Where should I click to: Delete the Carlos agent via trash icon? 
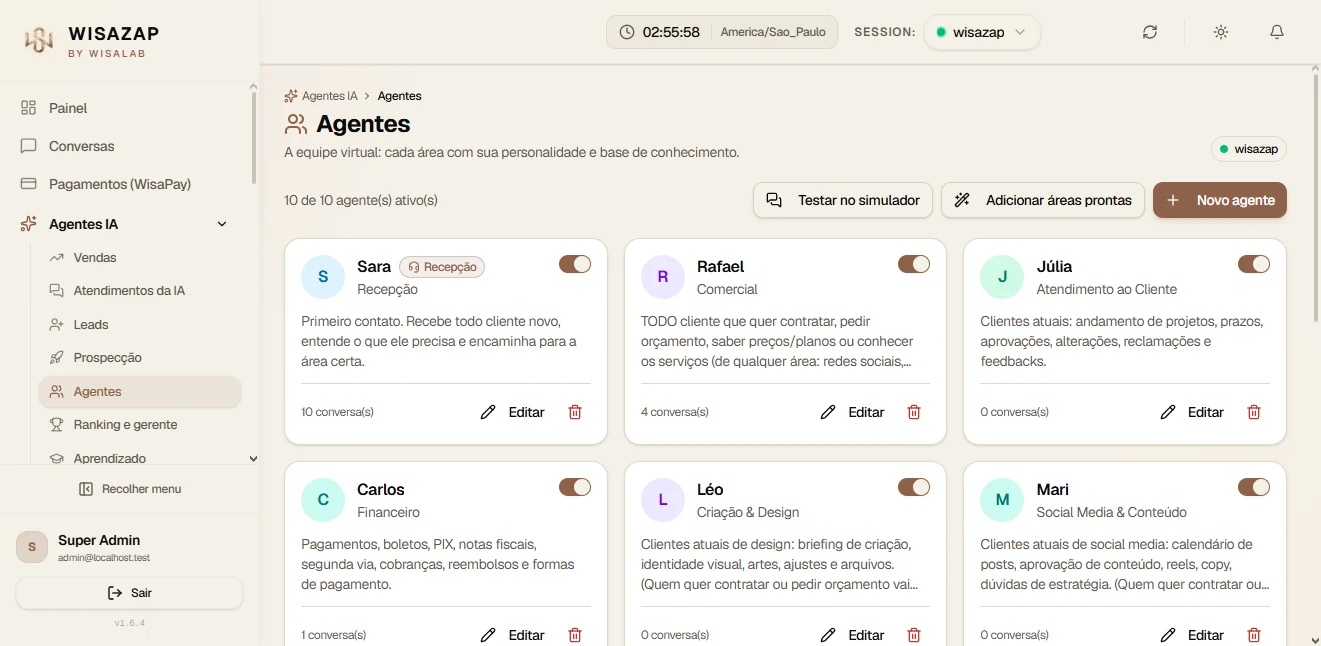(575, 635)
